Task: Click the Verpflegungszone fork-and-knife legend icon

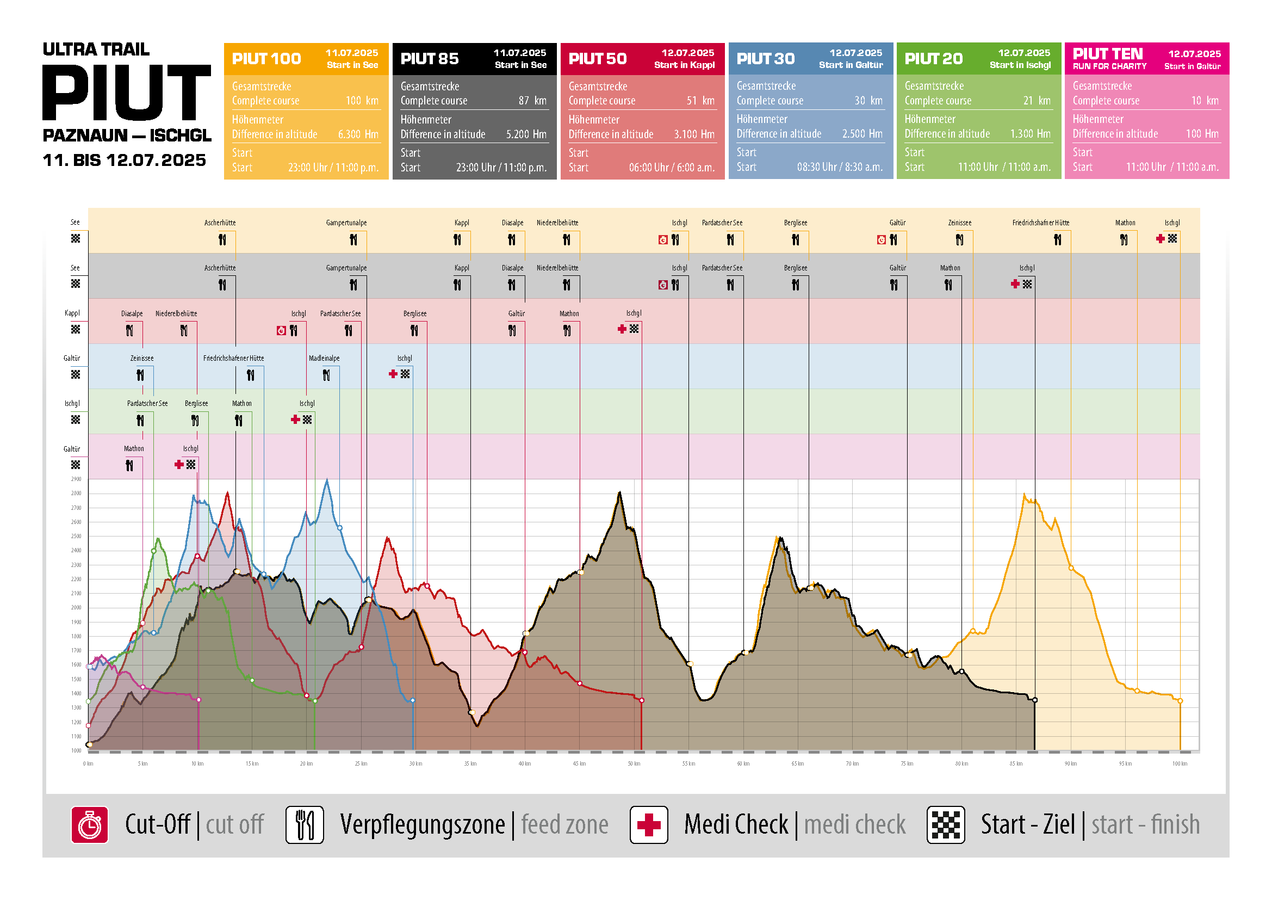Action: pyautogui.click(x=305, y=825)
